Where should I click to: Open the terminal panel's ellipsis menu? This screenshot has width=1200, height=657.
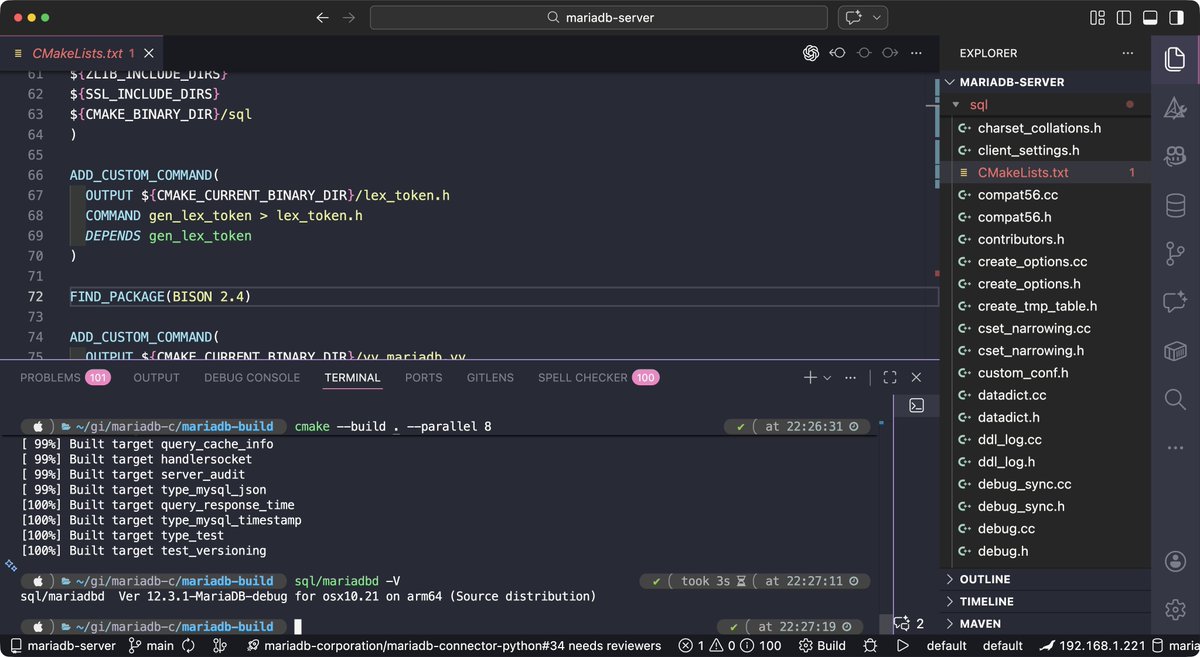pyautogui.click(x=851, y=378)
